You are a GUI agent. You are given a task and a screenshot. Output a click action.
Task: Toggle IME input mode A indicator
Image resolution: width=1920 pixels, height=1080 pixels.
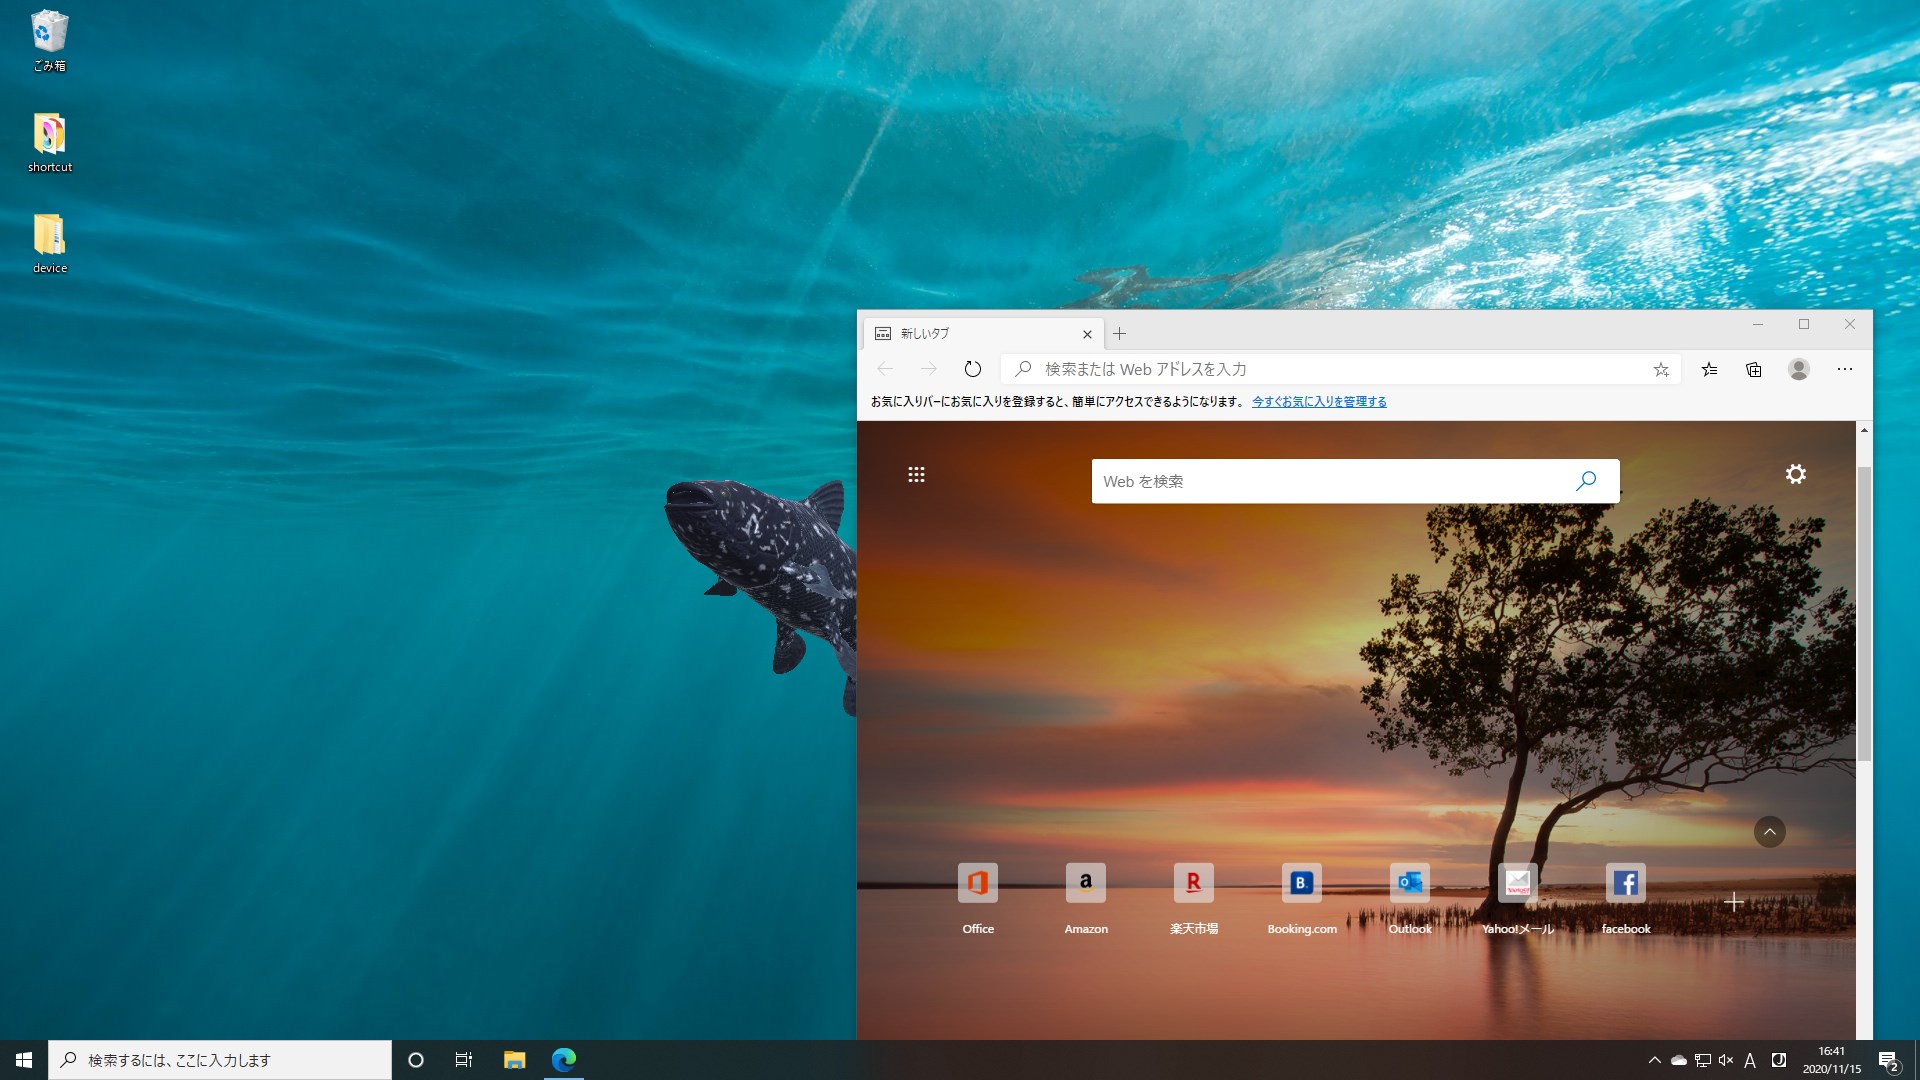coord(1750,1060)
